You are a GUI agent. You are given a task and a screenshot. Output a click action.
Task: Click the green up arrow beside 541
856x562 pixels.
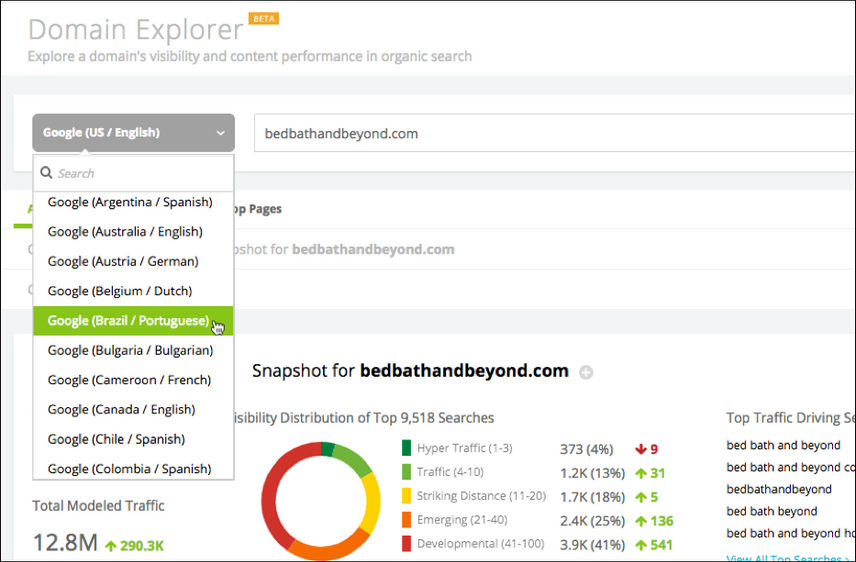coord(641,545)
